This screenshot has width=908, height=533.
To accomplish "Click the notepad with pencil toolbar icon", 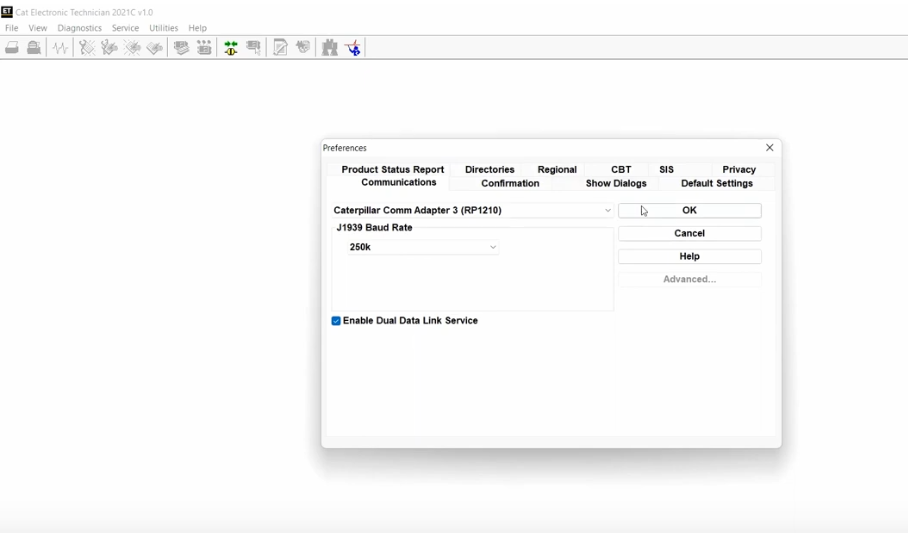I will pyautogui.click(x=280, y=48).
